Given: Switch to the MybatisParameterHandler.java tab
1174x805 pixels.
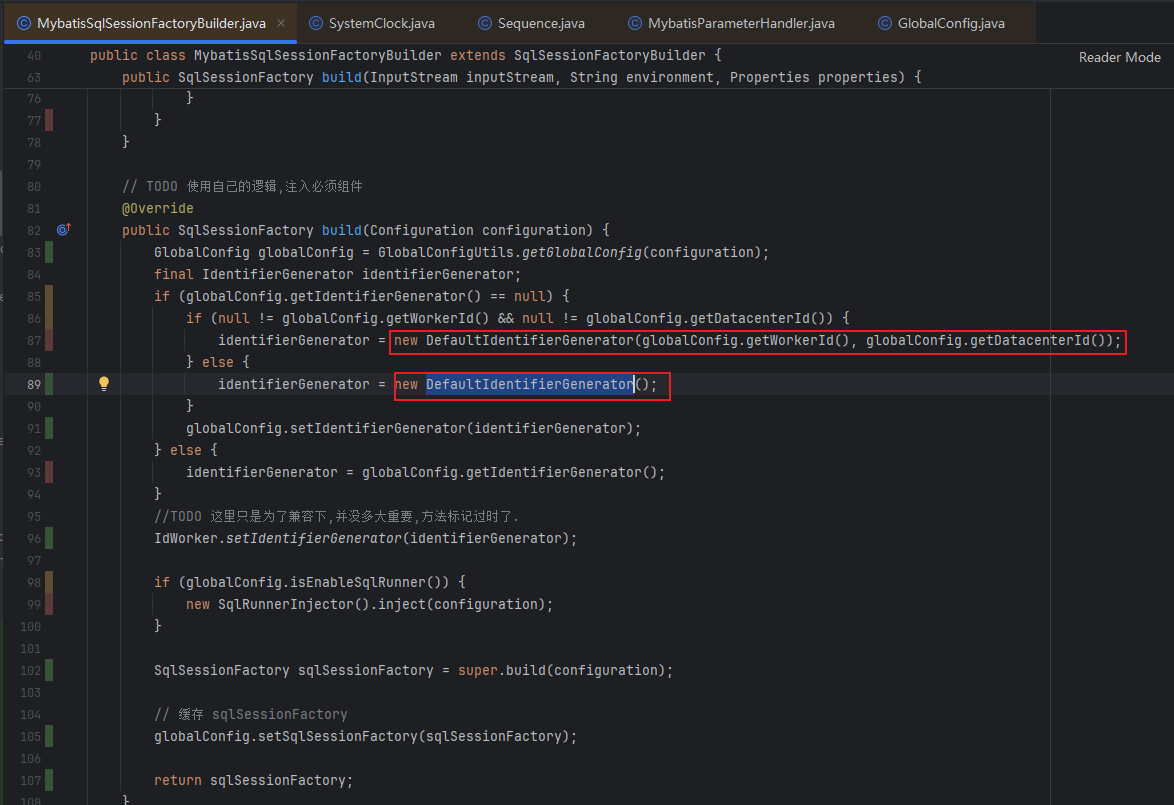Looking at the screenshot, I should (741, 23).
